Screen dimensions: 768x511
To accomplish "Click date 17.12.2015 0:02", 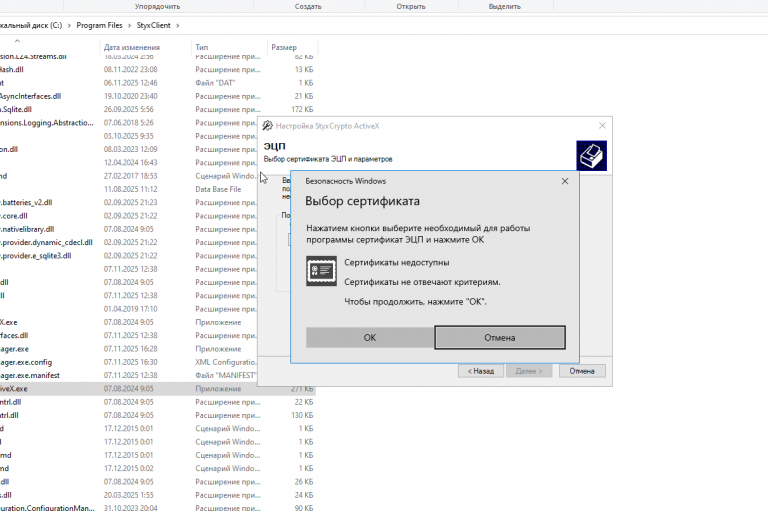I will pyautogui.click(x=128, y=468).
